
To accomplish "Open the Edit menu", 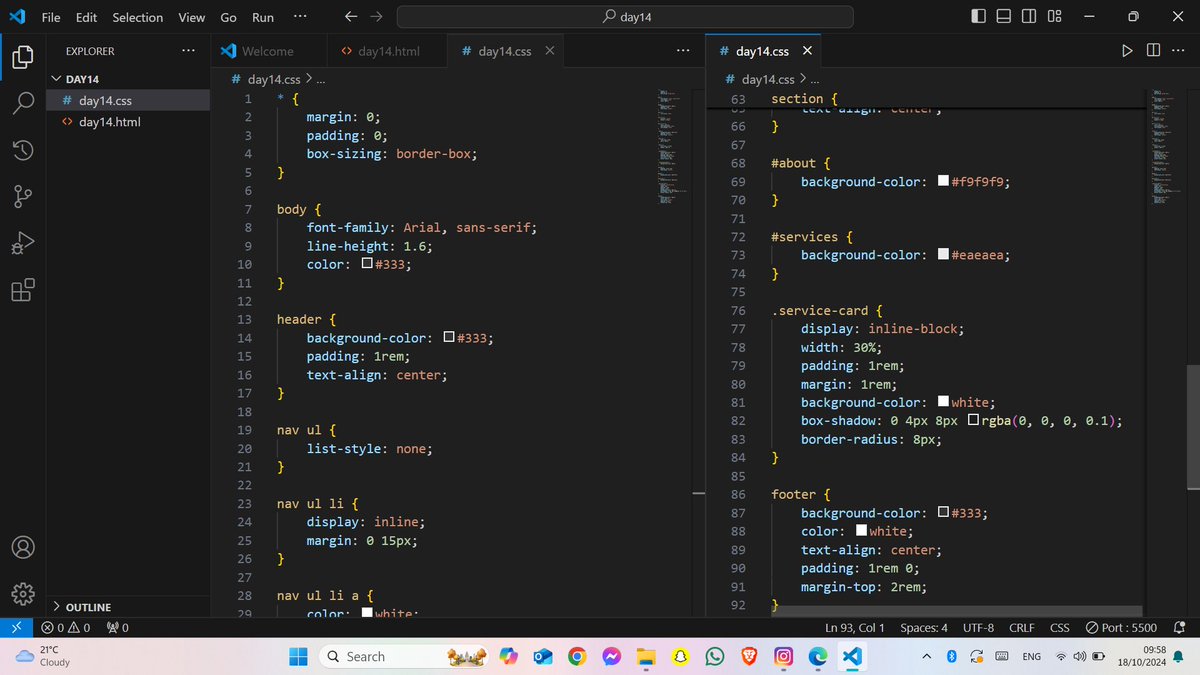I will click(x=86, y=17).
